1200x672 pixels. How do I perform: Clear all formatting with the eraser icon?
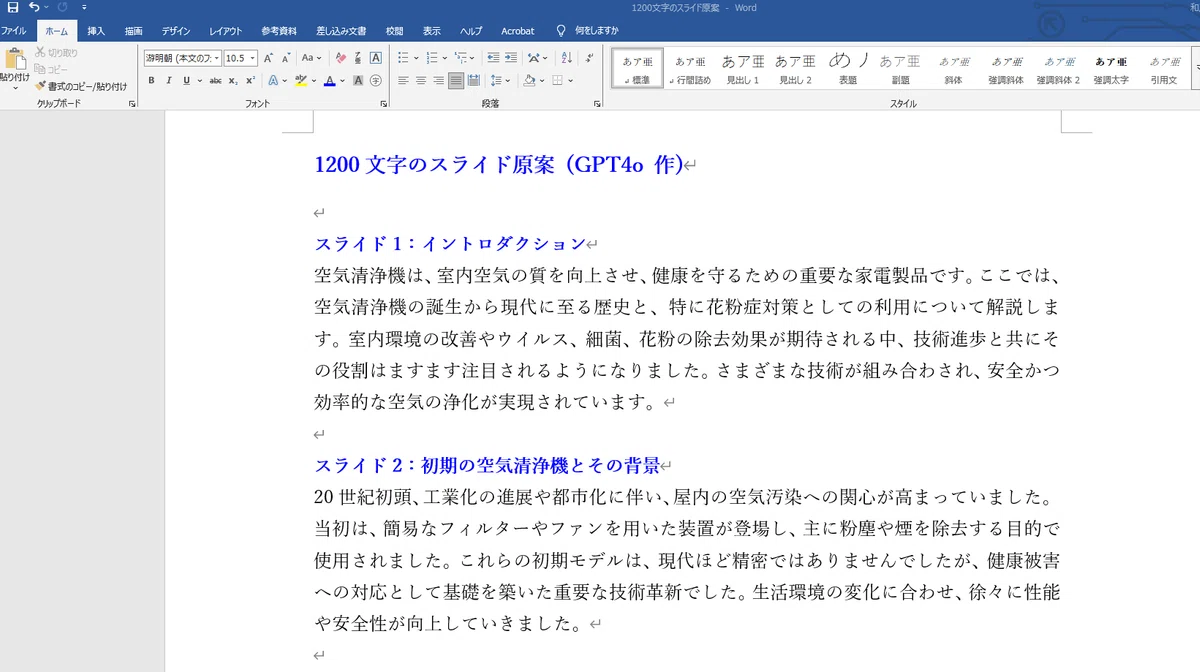click(x=341, y=58)
